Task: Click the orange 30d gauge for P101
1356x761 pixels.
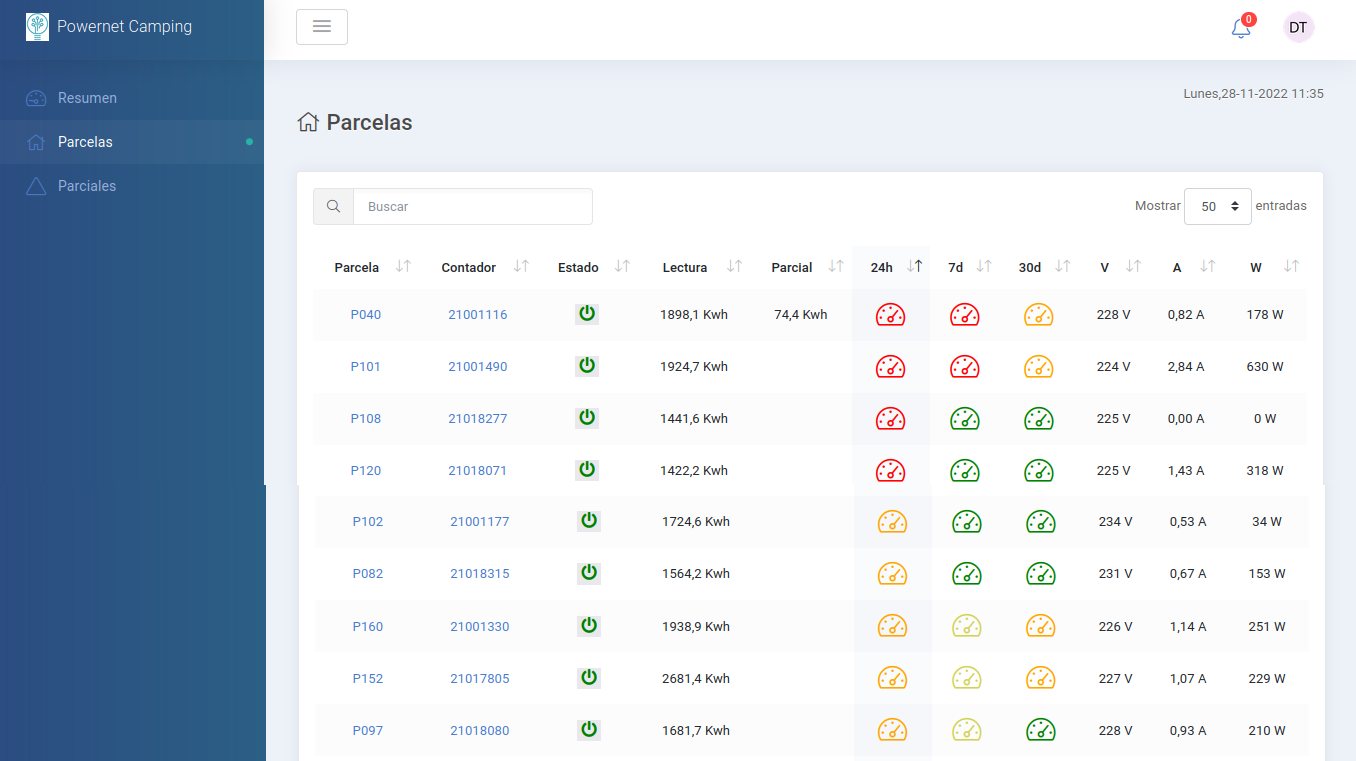Action: click(1038, 367)
